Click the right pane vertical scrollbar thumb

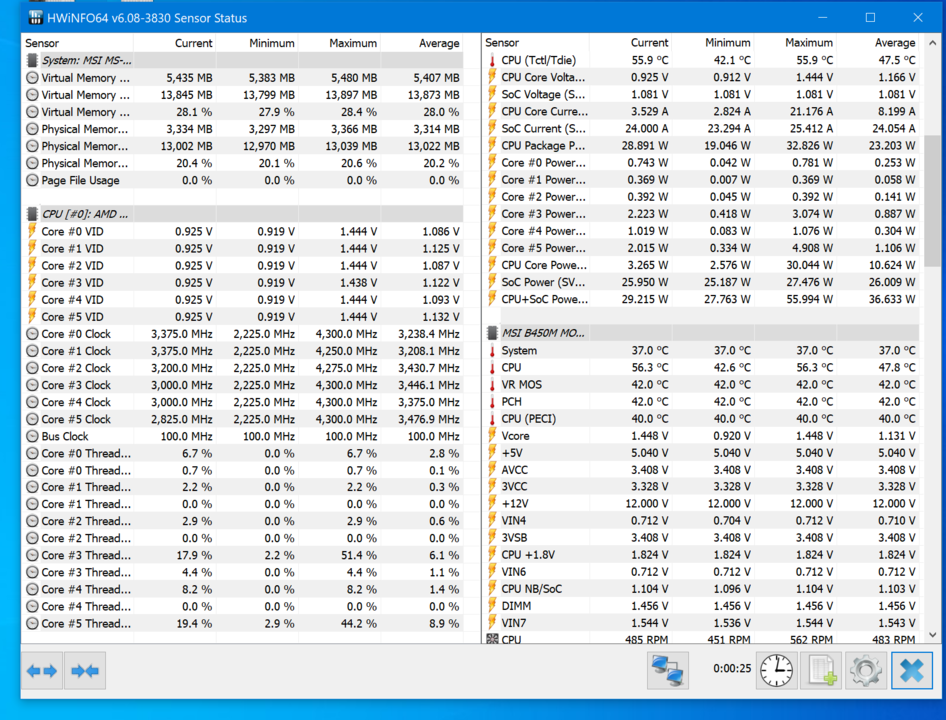coord(933,200)
